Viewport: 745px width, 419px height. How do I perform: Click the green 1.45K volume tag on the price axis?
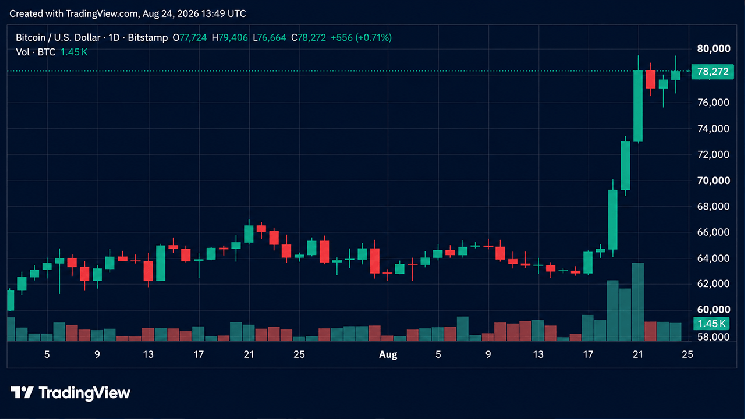tap(711, 324)
